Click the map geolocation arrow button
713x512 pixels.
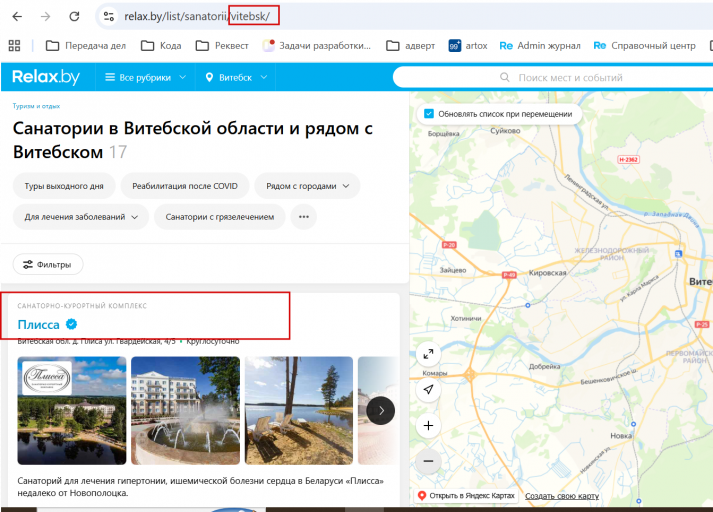coord(428,390)
